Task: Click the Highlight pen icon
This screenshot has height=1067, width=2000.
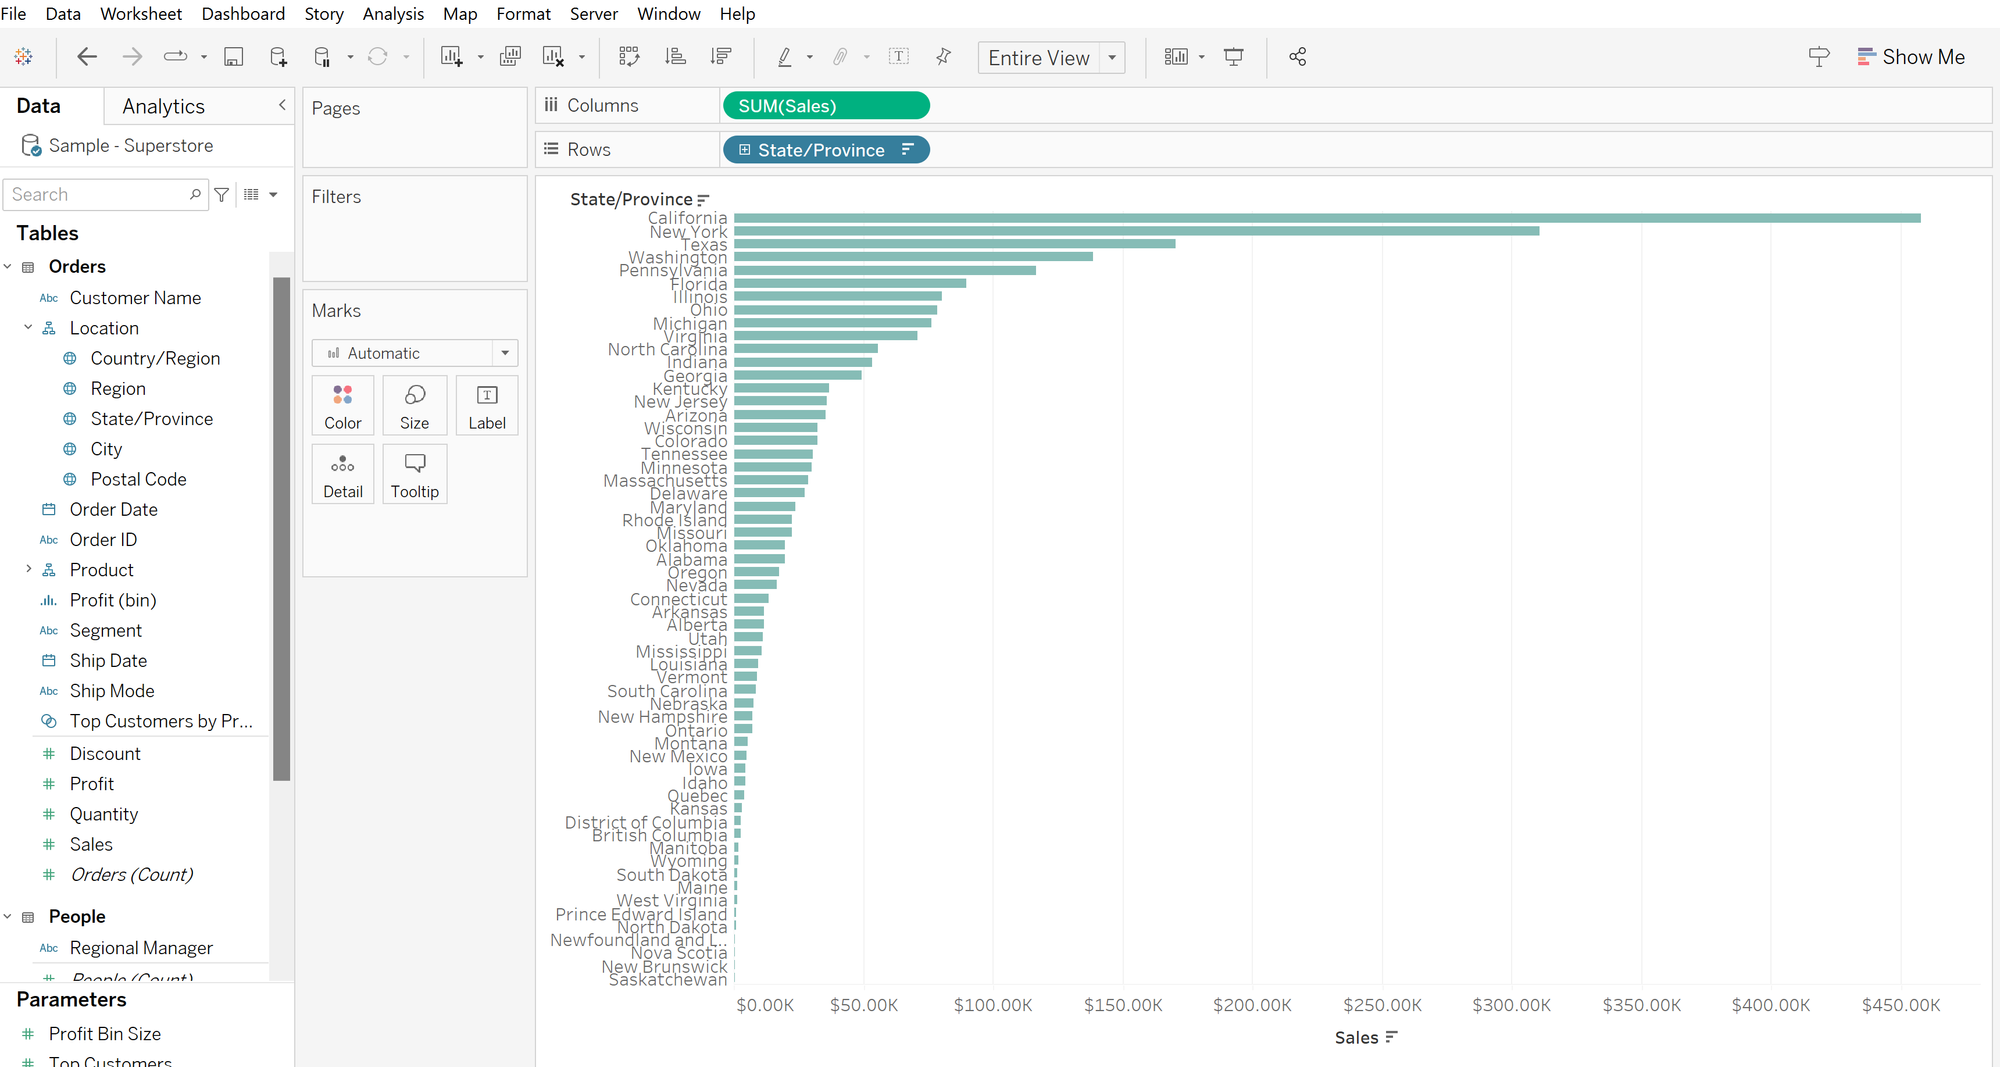Action: point(785,57)
